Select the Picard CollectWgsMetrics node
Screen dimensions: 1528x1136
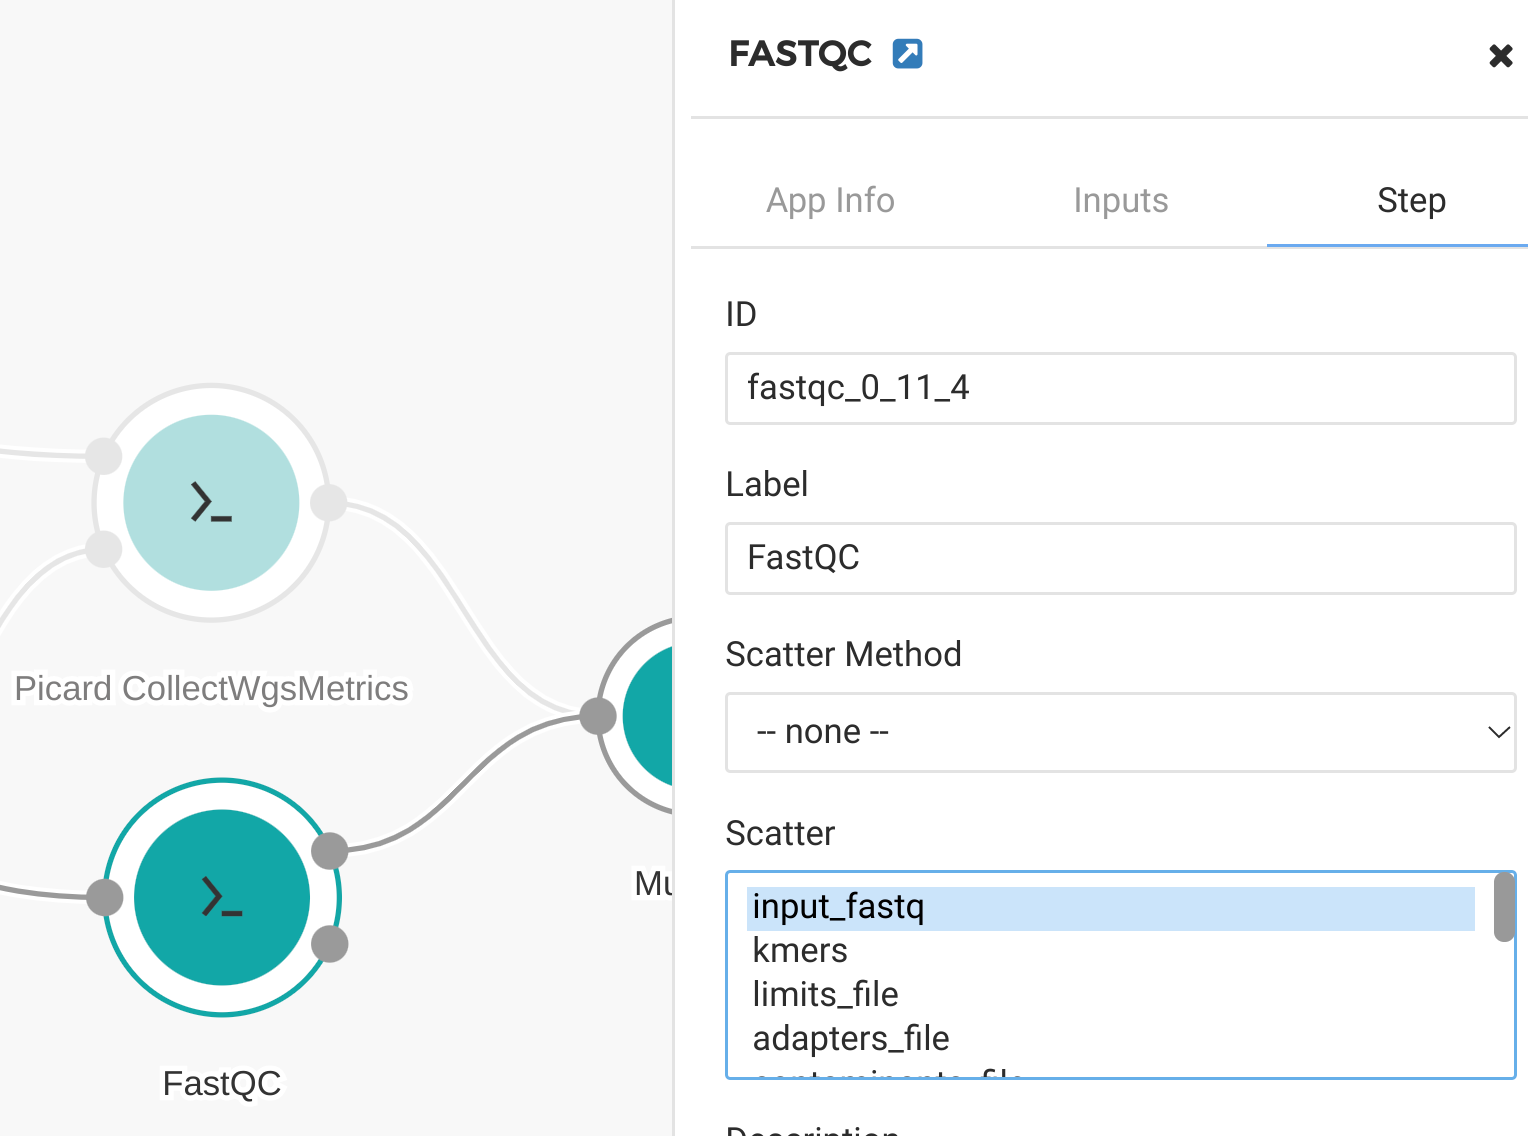[211, 502]
